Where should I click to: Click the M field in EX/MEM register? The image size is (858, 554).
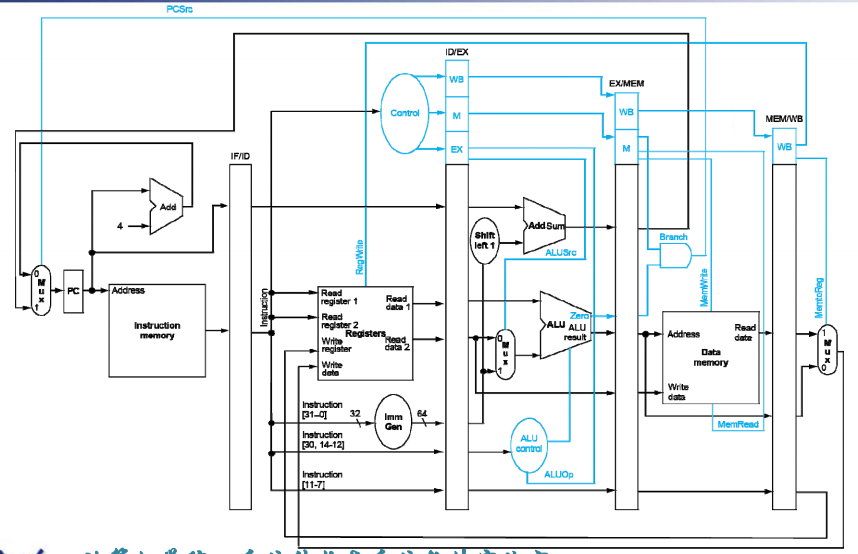point(626,148)
